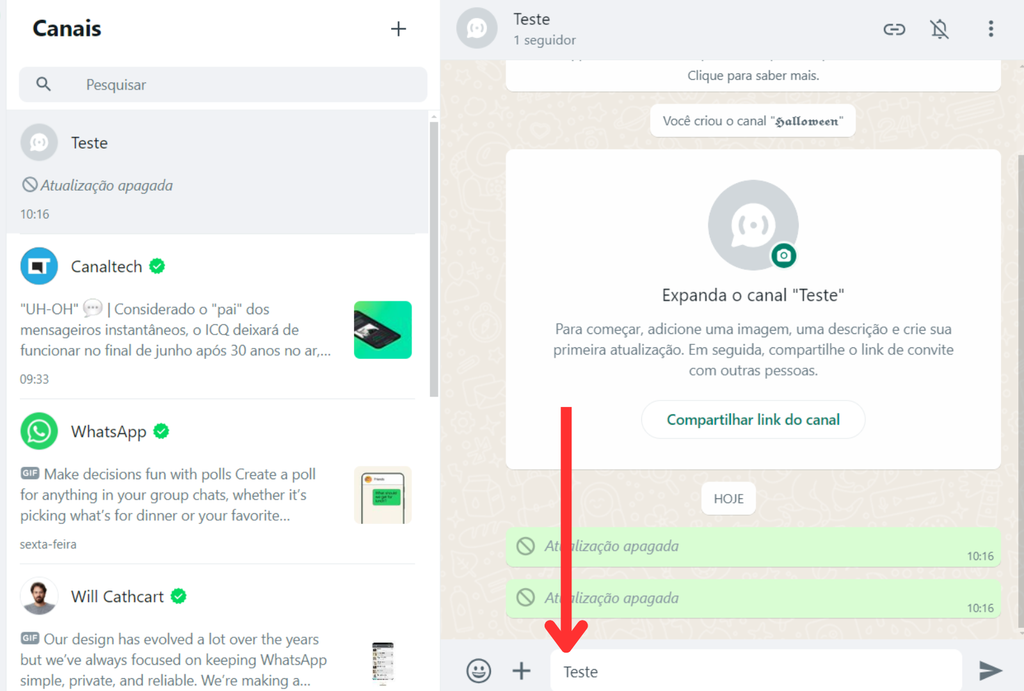Focus the Pesquisar search field
Viewport: 1024px width, 691px height.
tap(223, 84)
